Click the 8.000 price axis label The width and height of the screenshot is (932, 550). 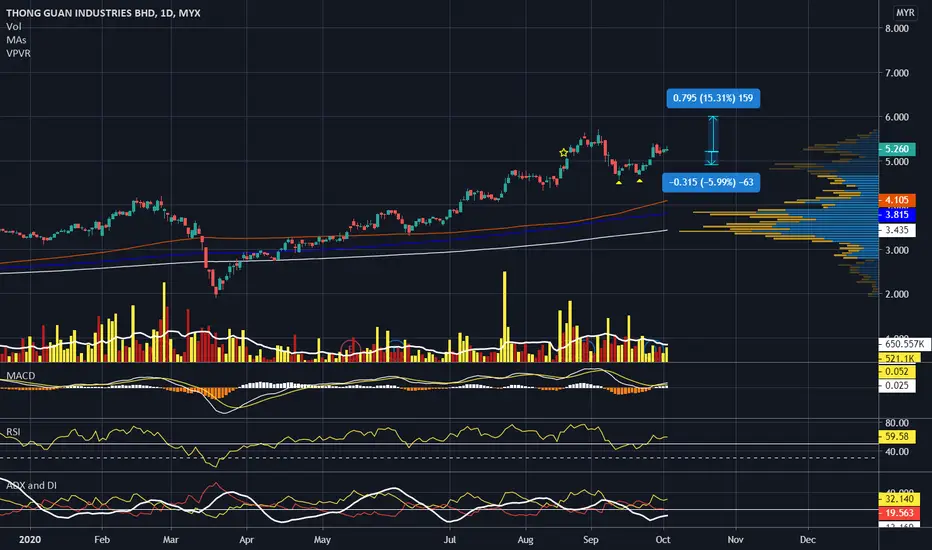tap(897, 28)
